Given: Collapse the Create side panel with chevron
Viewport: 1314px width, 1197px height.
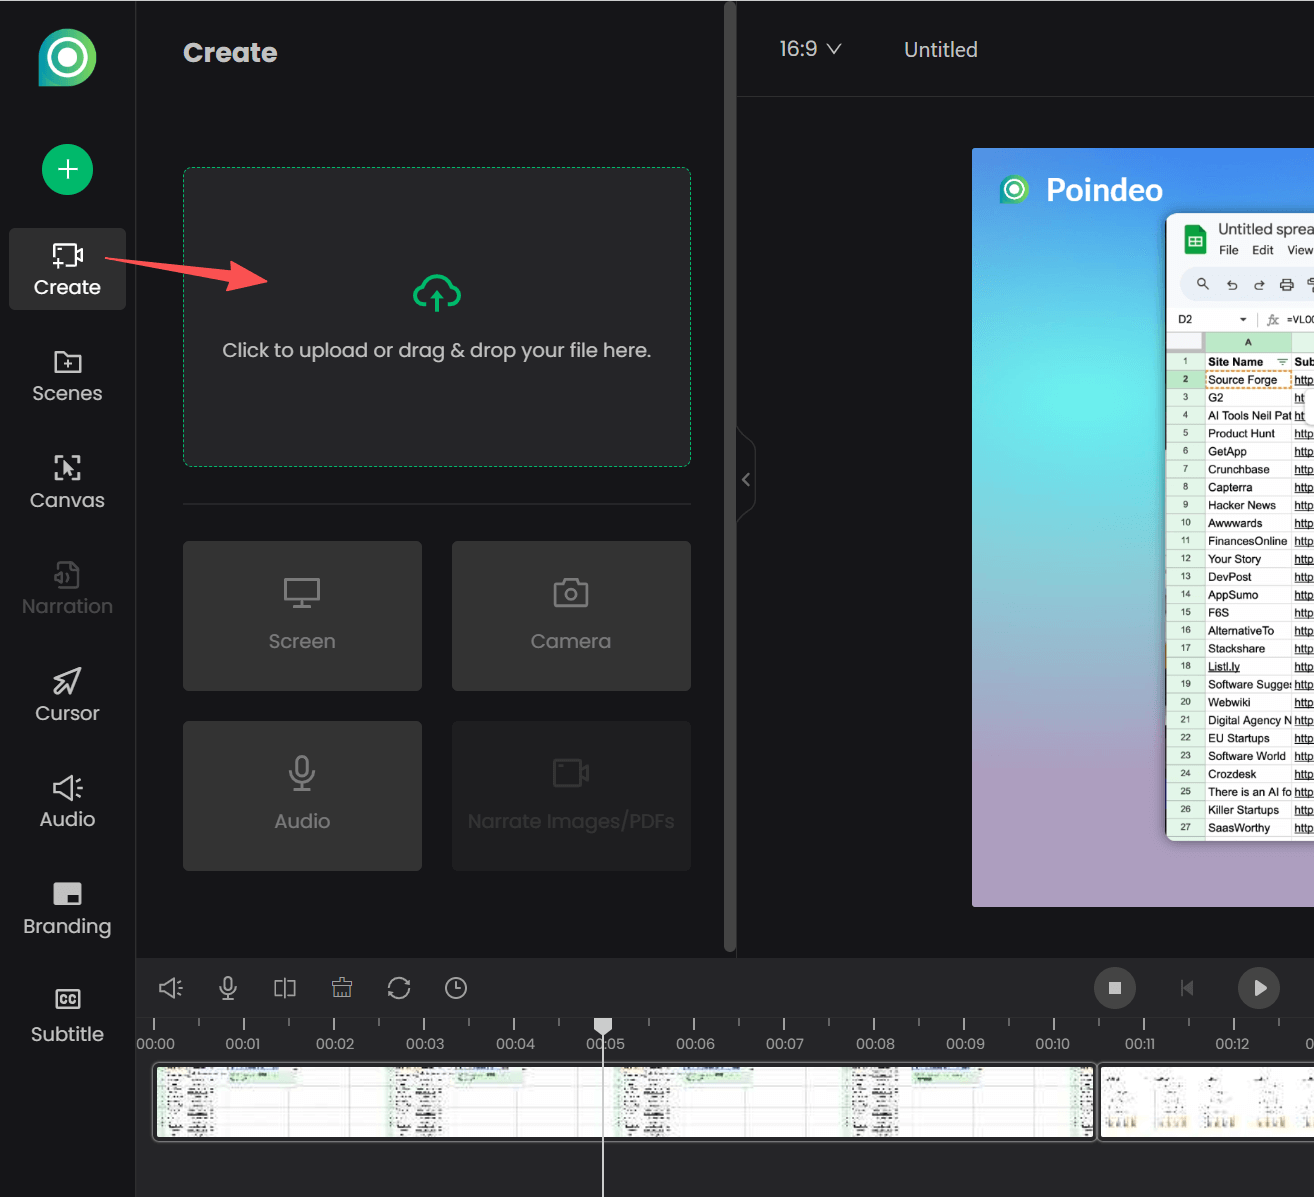Looking at the screenshot, I should point(746,479).
